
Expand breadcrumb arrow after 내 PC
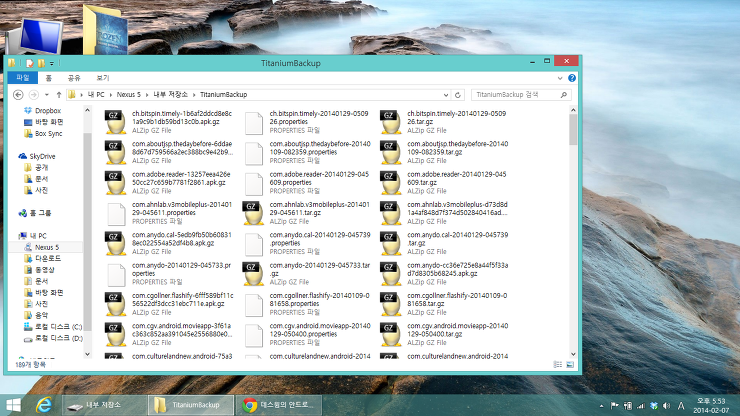coord(111,95)
